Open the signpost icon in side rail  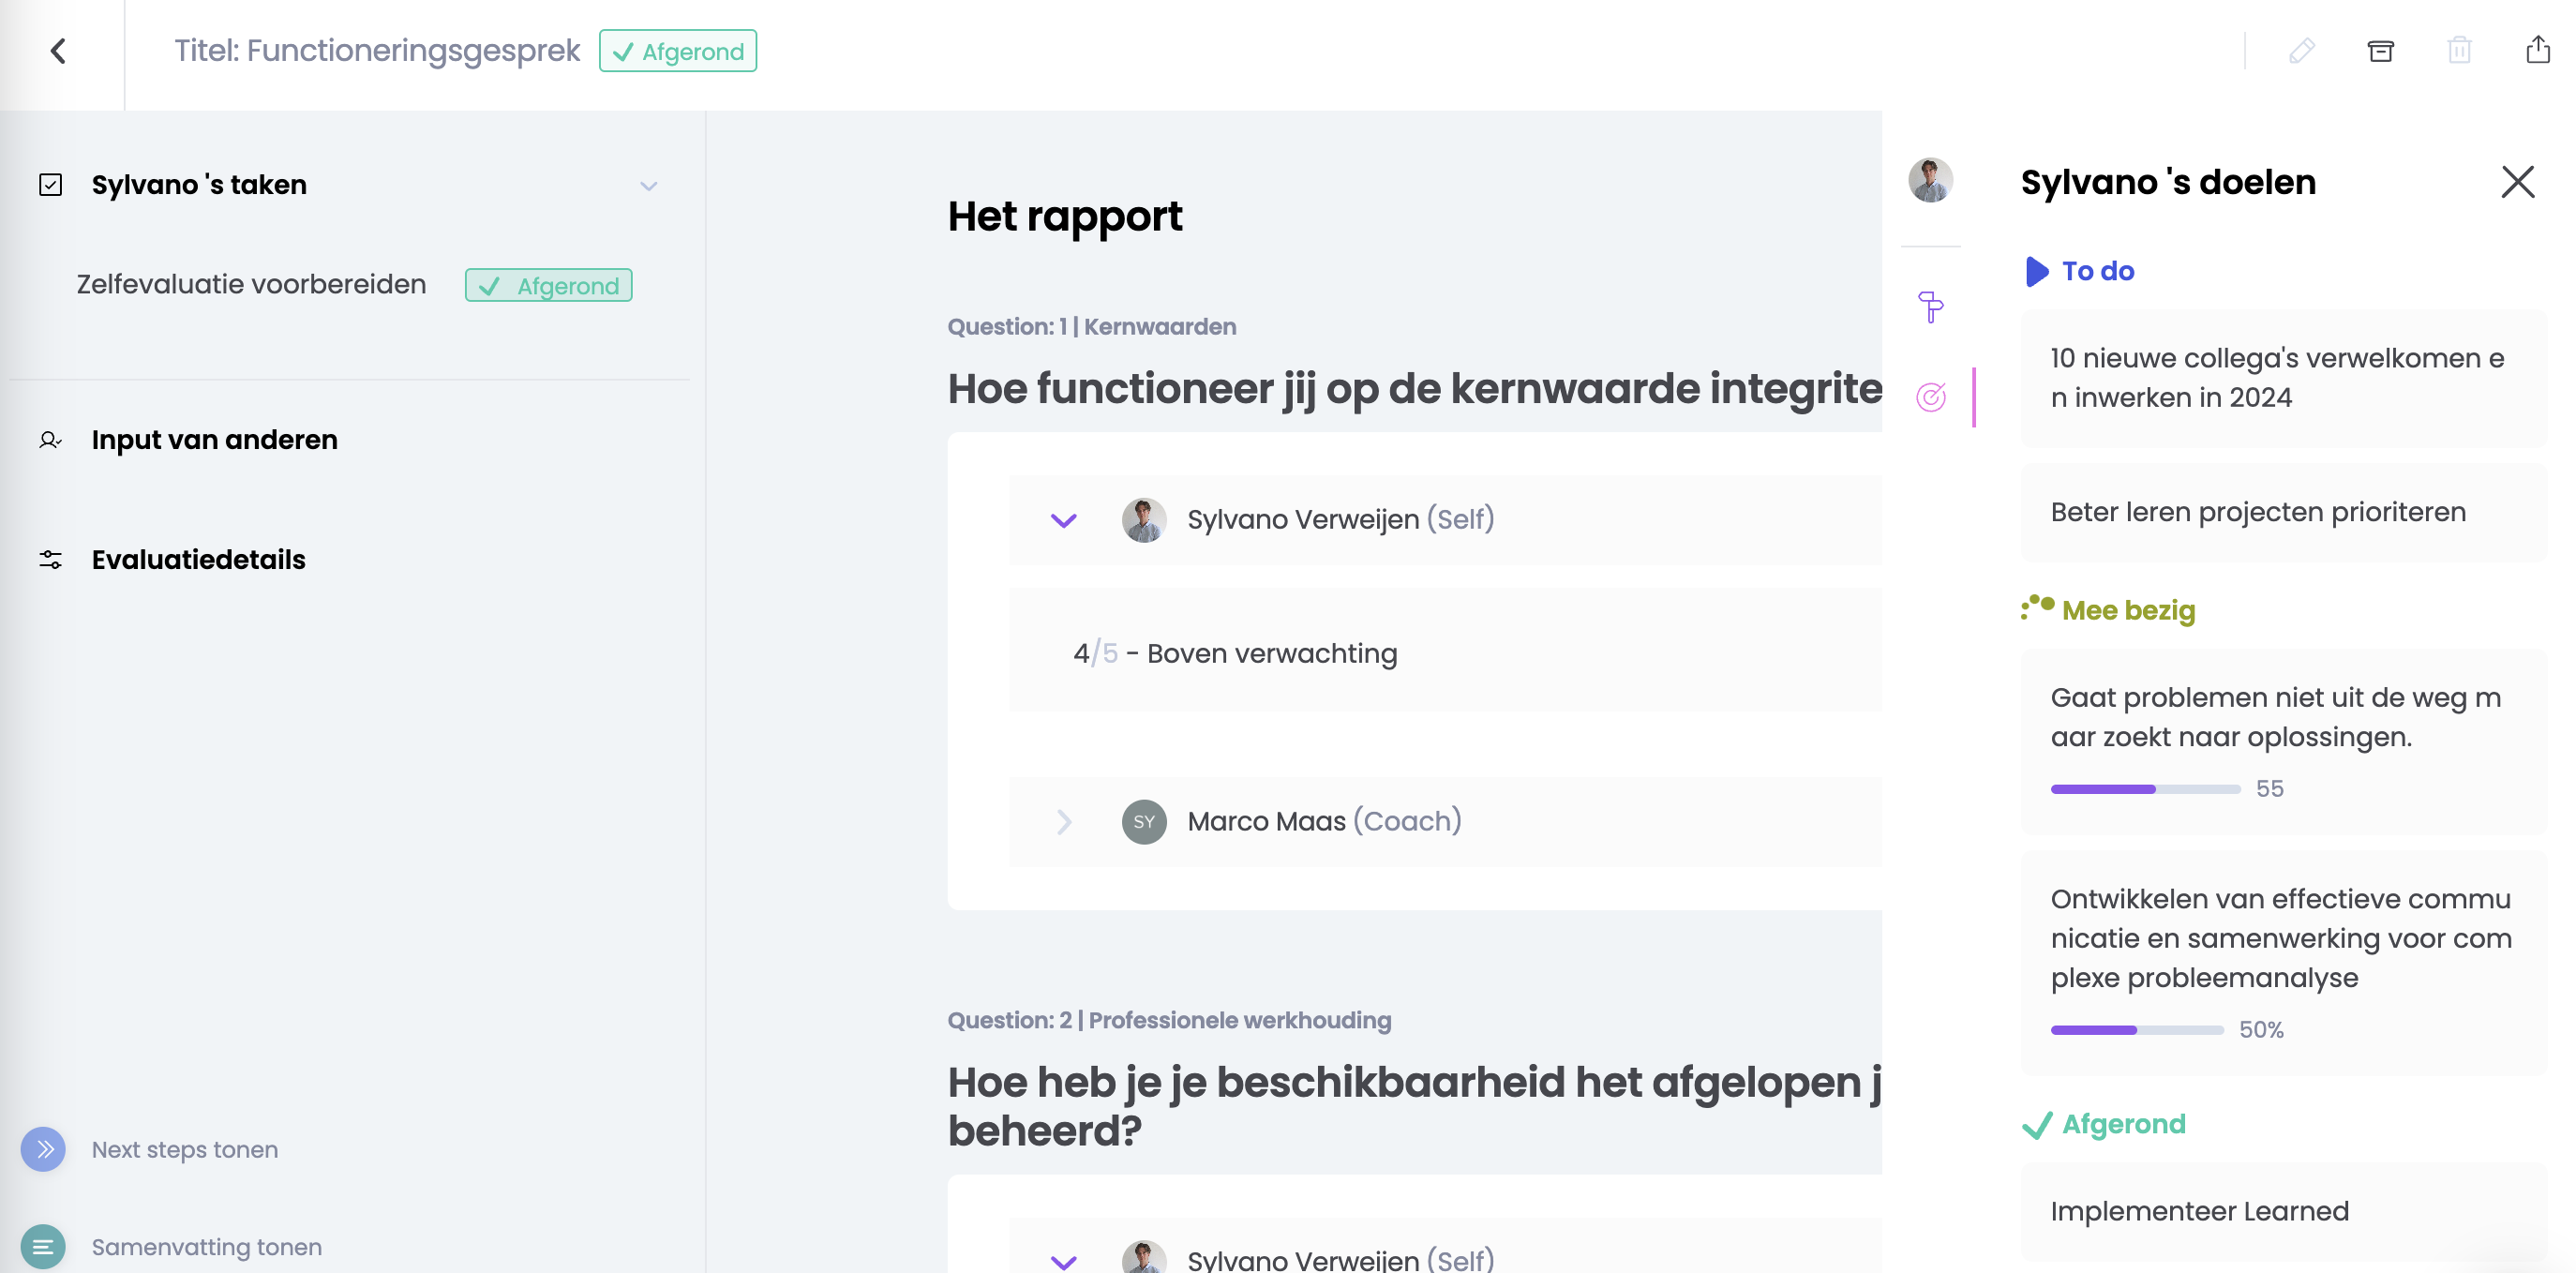(1930, 307)
